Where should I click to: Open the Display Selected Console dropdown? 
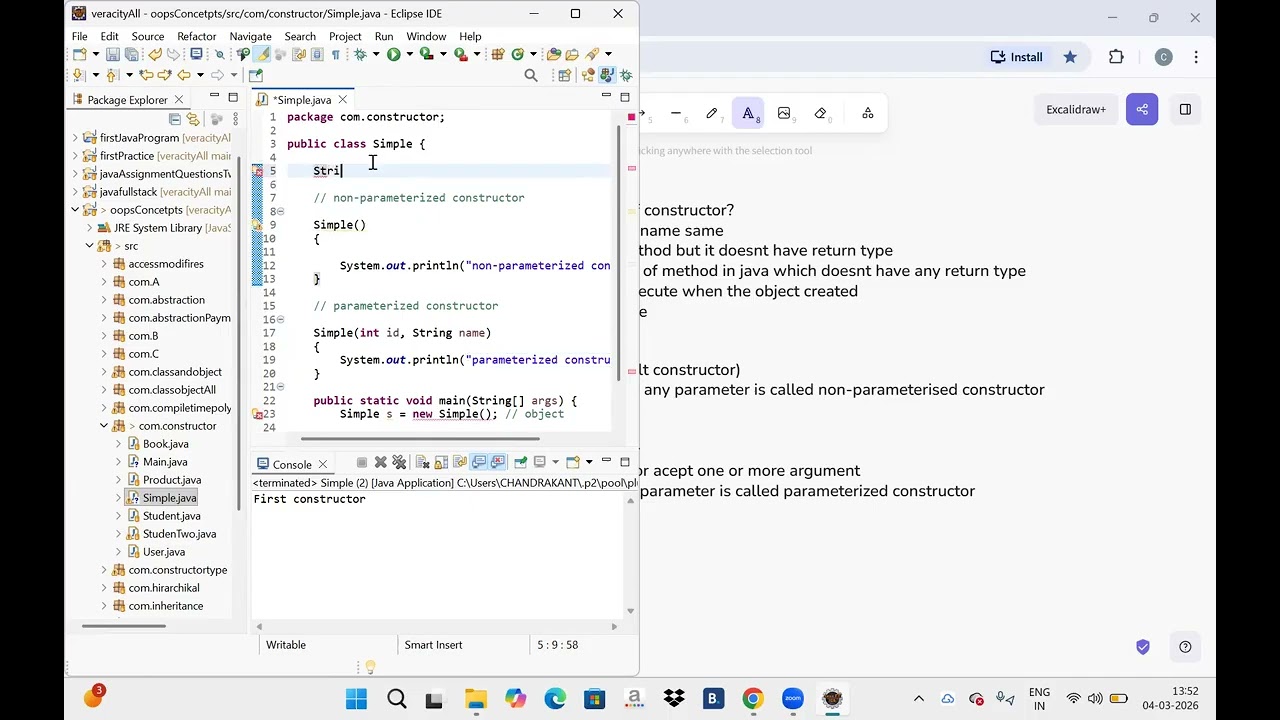(x=555, y=462)
